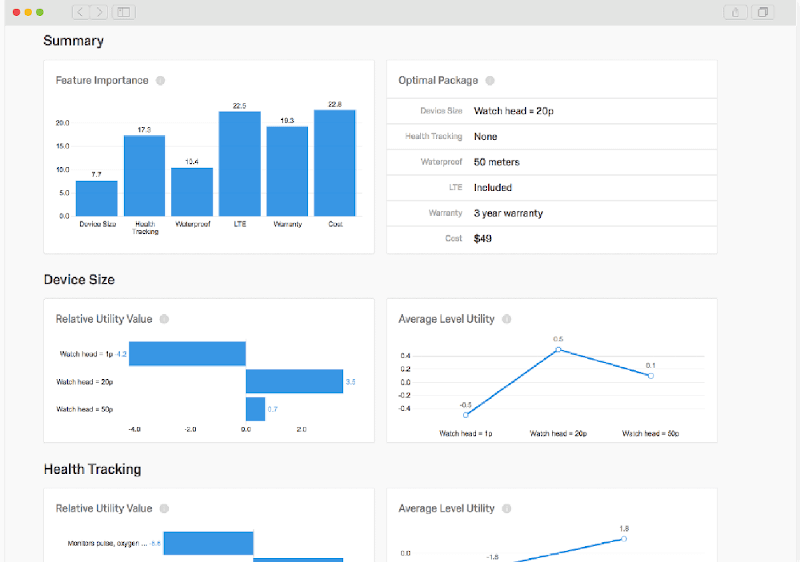Click the -0.5 data point on line chart
Image resolution: width=800 pixels, height=562 pixels.
466,415
